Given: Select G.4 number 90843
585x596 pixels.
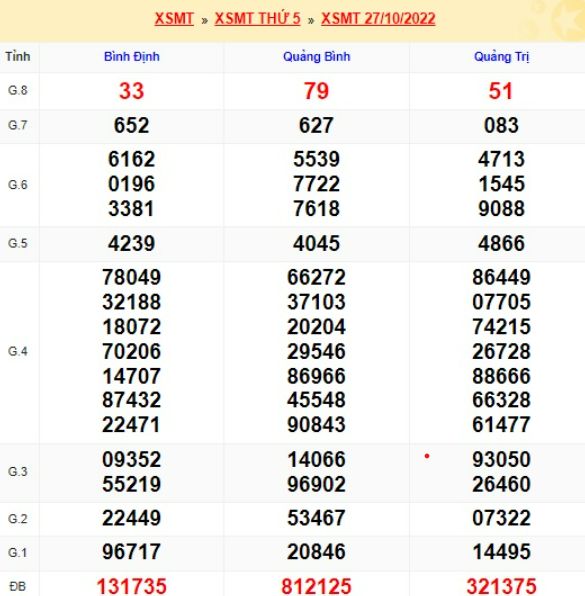Looking at the screenshot, I should pos(317,424).
